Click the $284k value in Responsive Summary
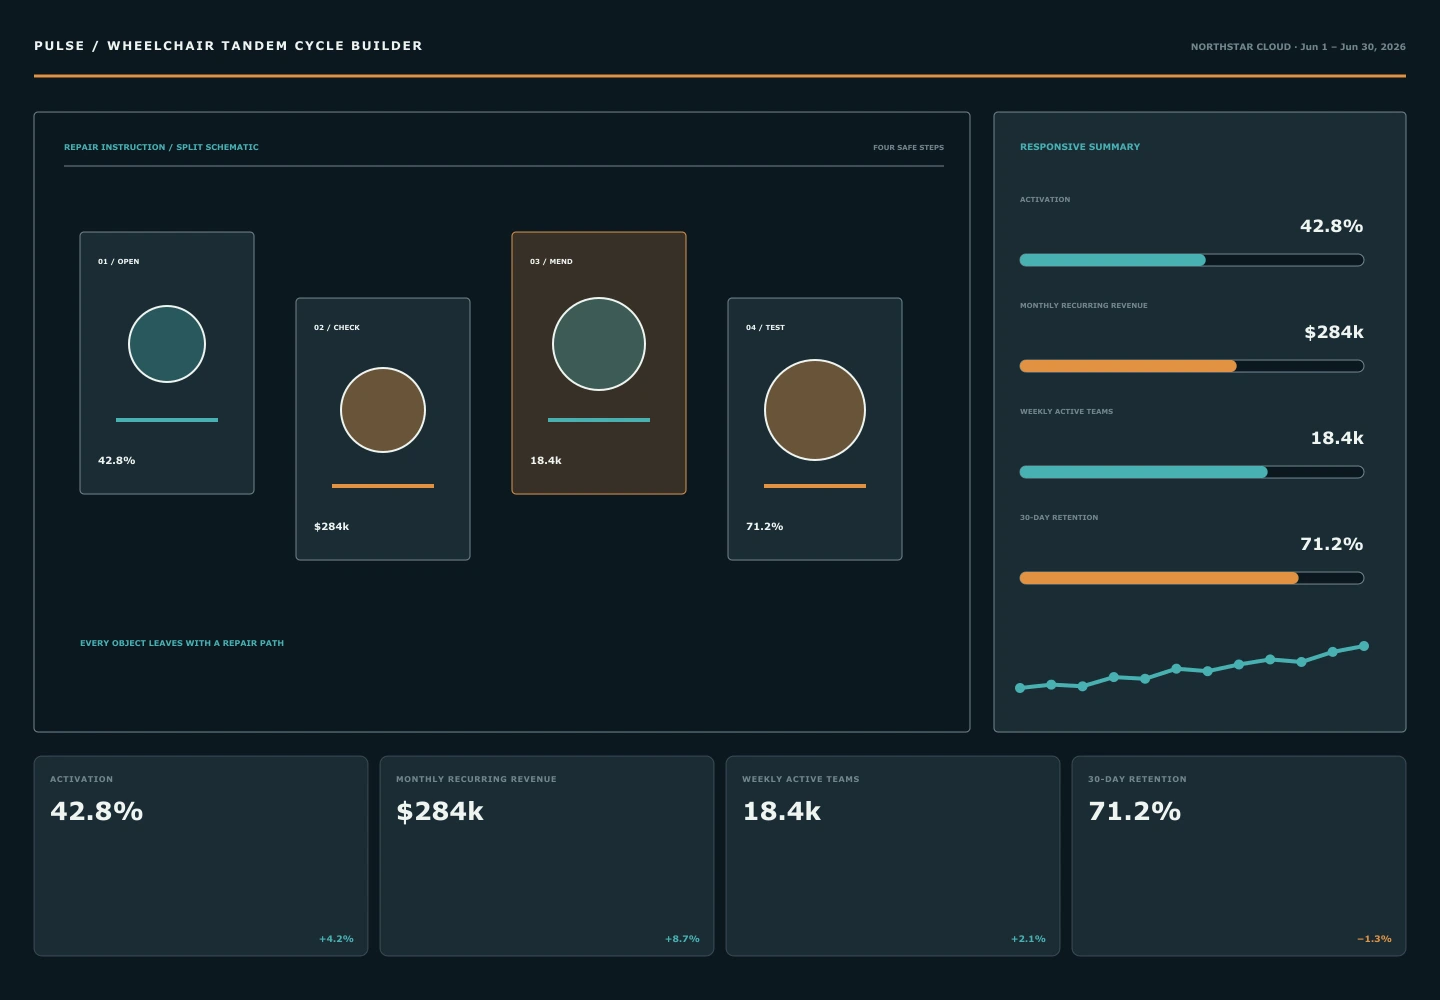The width and height of the screenshot is (1440, 1000). pyautogui.click(x=1334, y=333)
